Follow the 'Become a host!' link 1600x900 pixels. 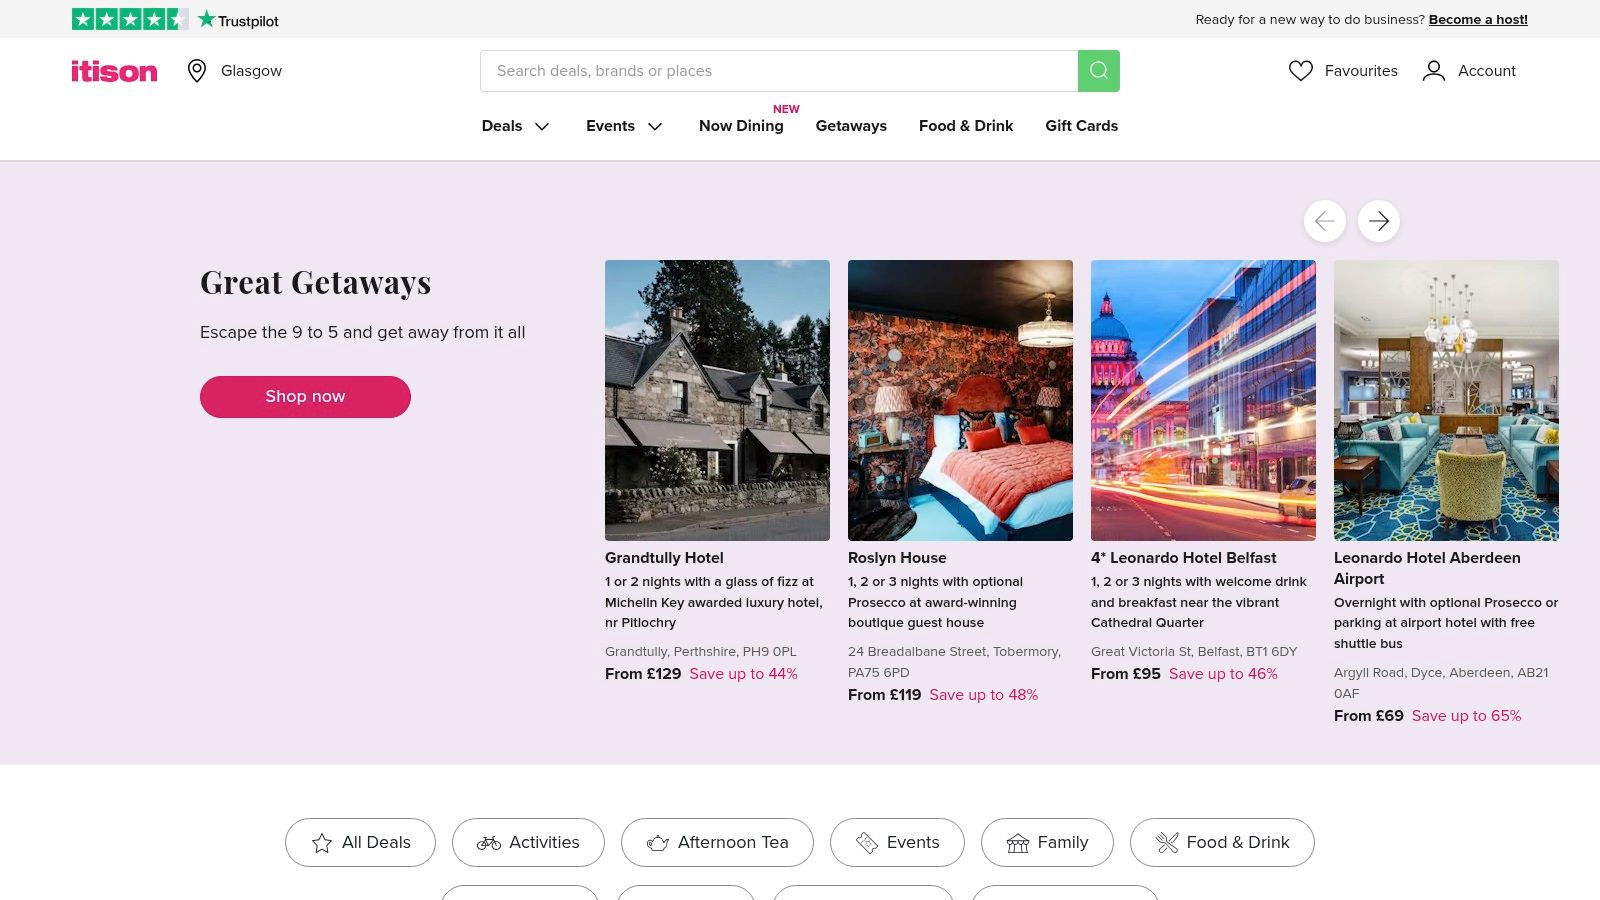pyautogui.click(x=1478, y=19)
